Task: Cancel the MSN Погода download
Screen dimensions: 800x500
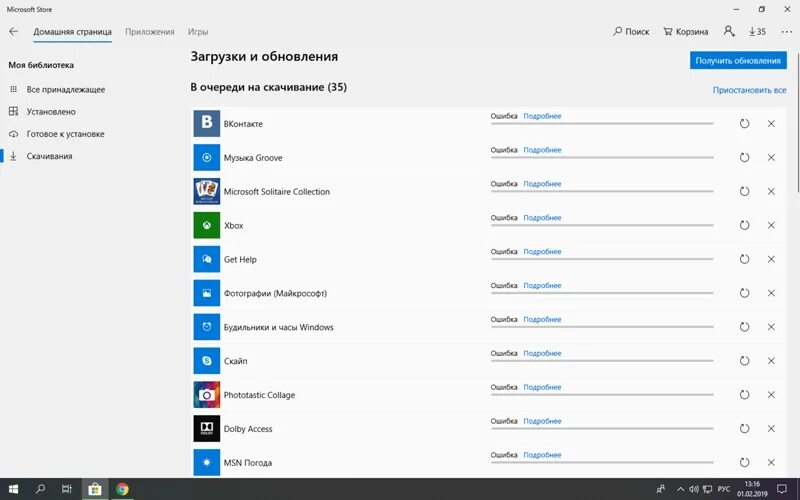Action: coord(771,462)
